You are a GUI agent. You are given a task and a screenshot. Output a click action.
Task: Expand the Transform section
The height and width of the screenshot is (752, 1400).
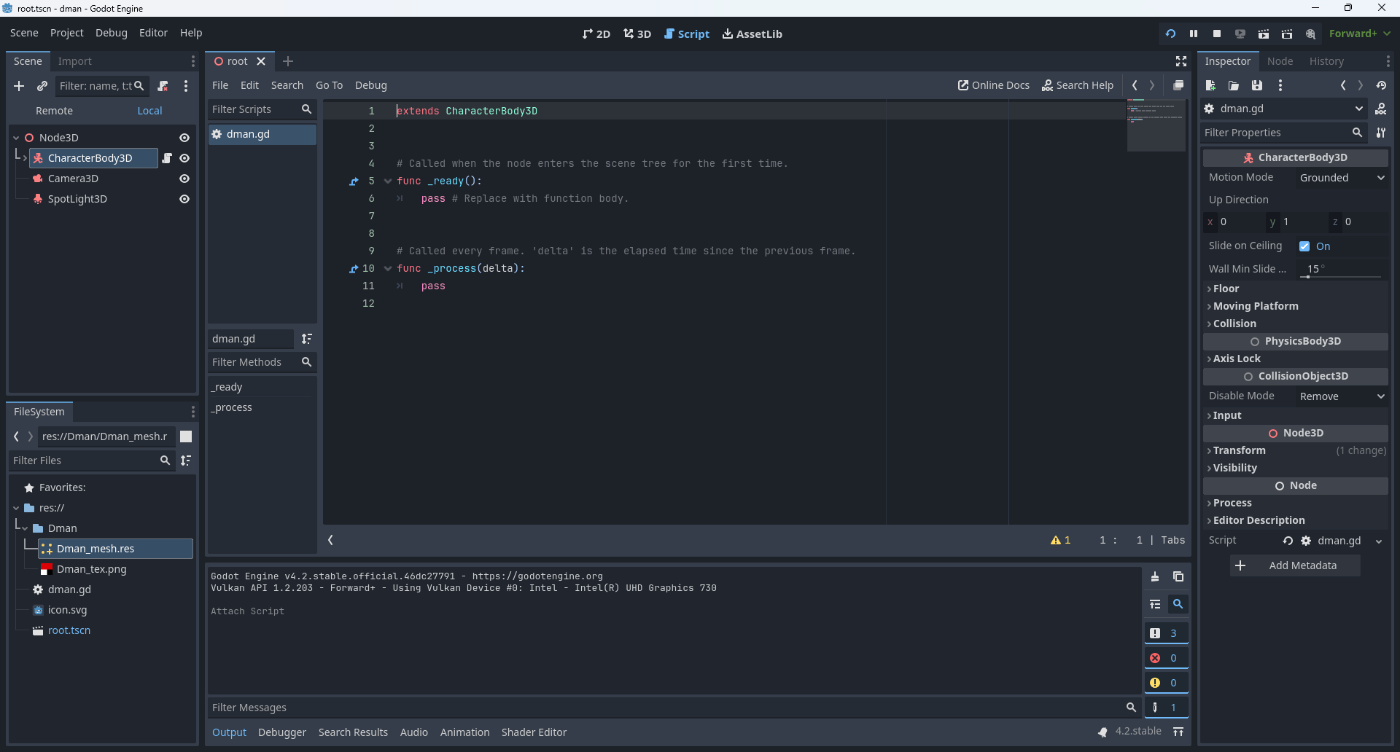1295,450
